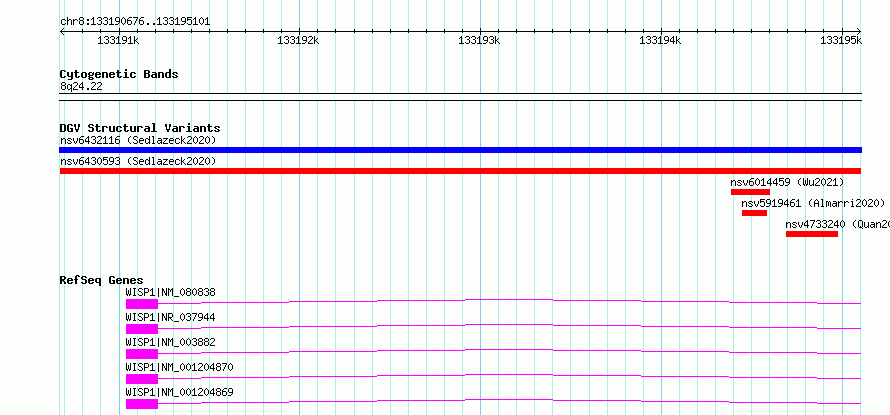Click the Cytogenetic Bands track title
The image size is (890, 415).
tap(119, 74)
